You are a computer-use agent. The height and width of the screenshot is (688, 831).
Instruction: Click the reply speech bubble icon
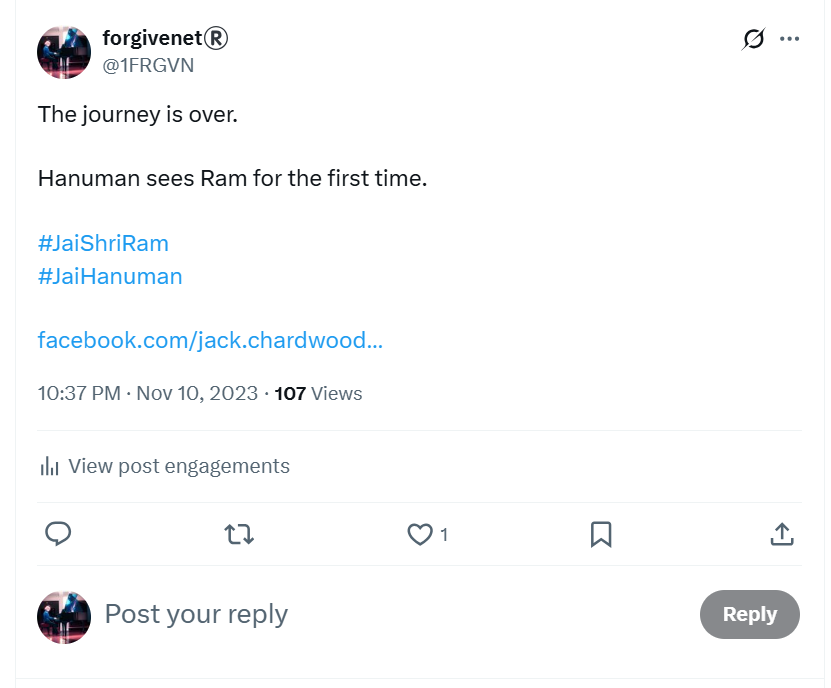pyautogui.click(x=58, y=534)
